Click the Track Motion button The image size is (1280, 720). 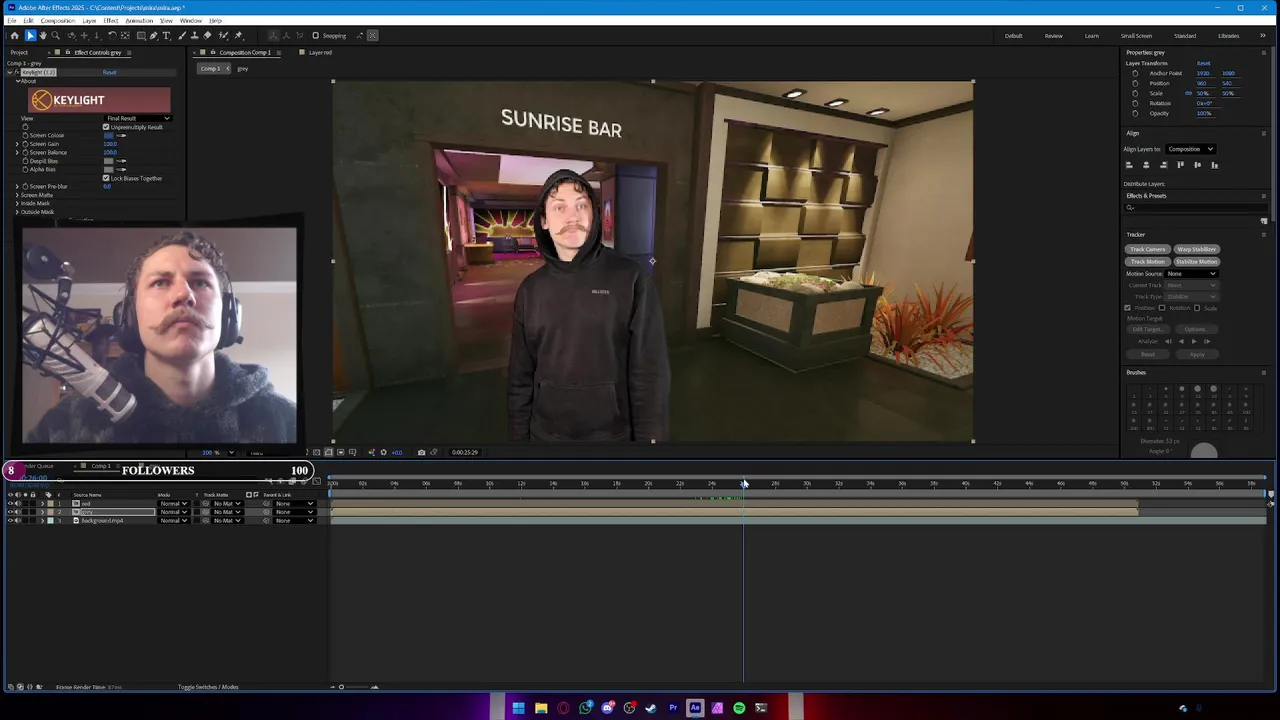(x=1148, y=261)
